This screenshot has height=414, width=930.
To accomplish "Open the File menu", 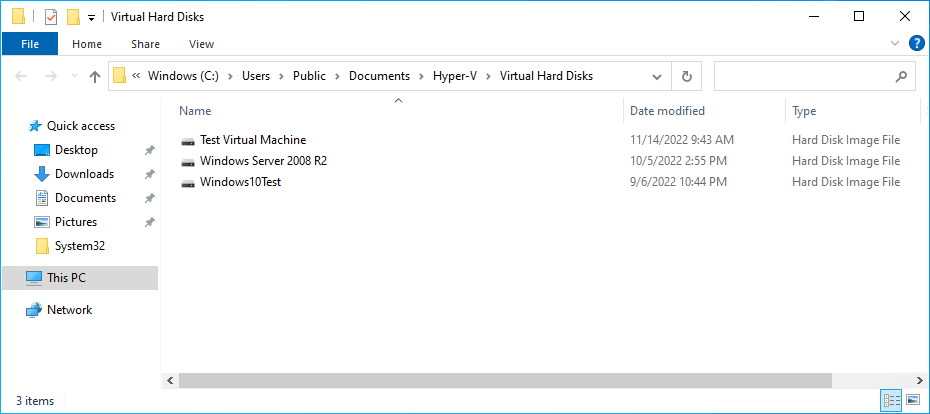I will pos(30,44).
